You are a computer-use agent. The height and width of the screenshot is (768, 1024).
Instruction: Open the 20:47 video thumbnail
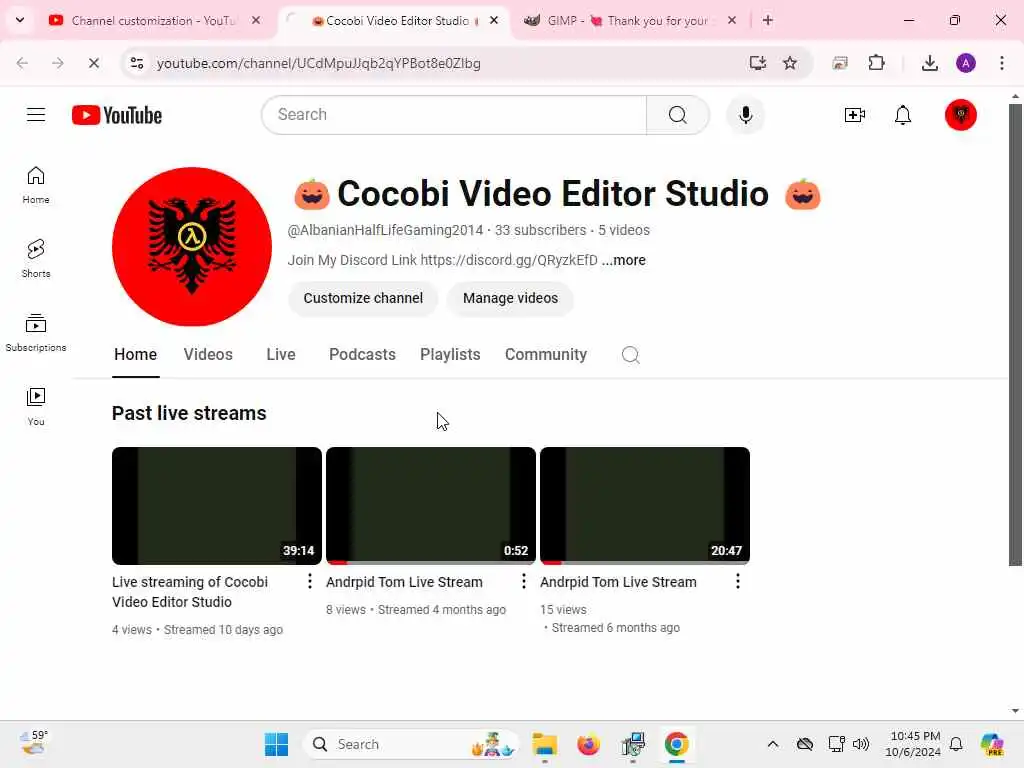(645, 505)
